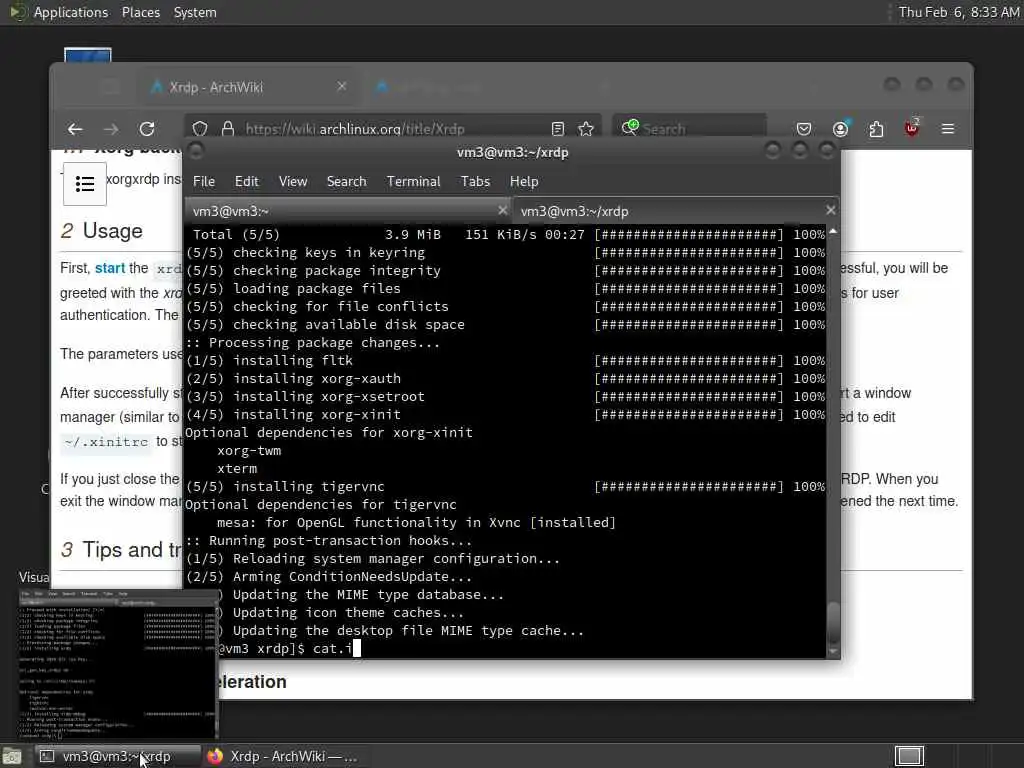Open the Terminal menu
Viewport: 1024px width, 768px height.
coord(413,182)
